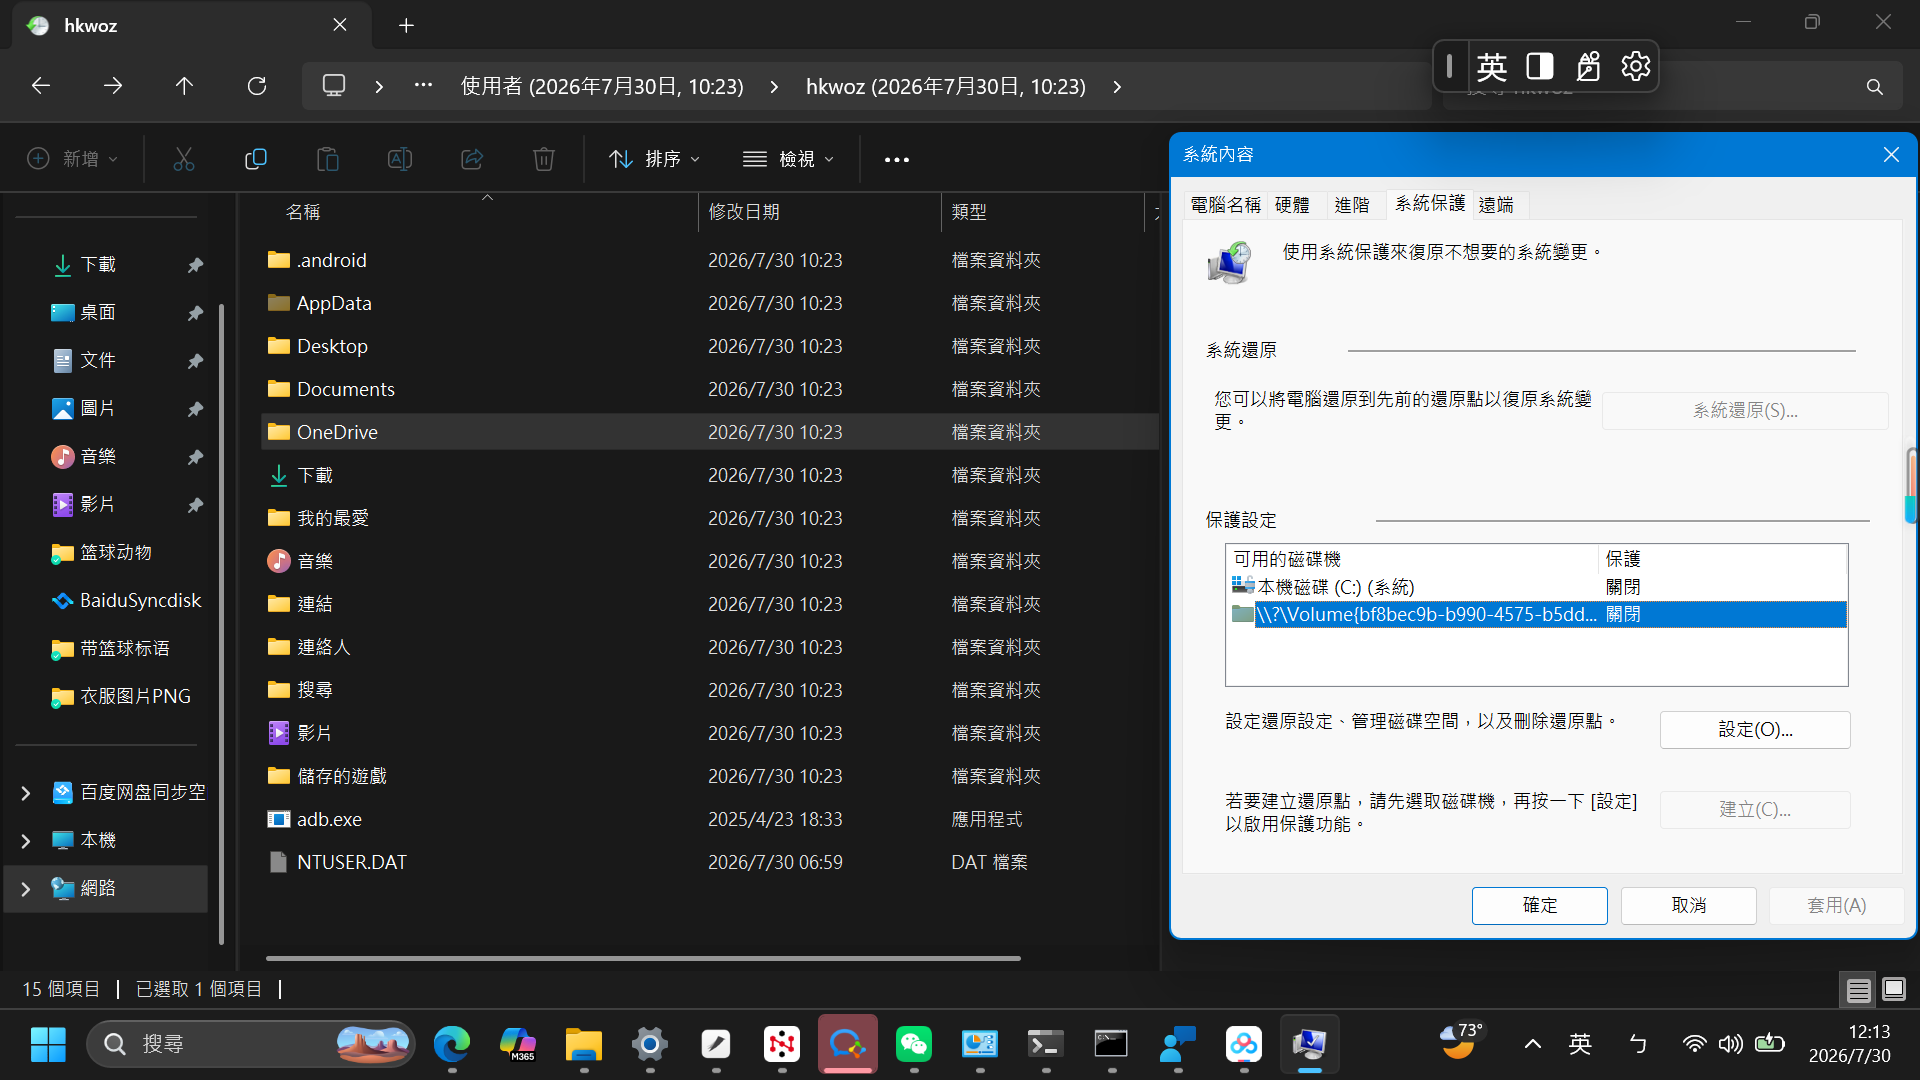Go up one folder level arrow
This screenshot has width=1920, height=1080.
(184, 86)
